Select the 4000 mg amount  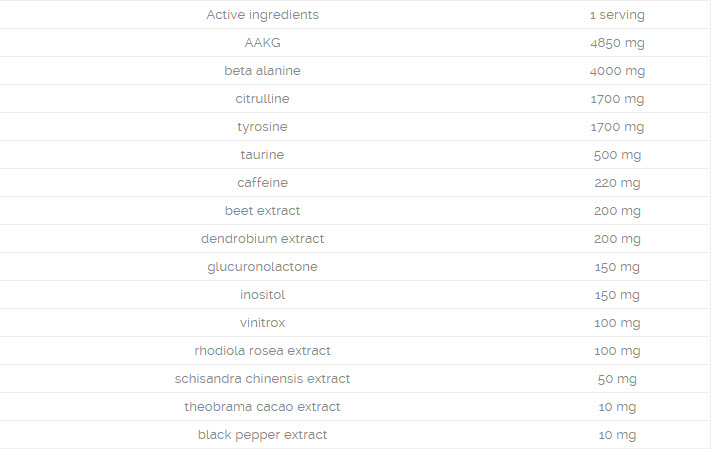point(617,71)
